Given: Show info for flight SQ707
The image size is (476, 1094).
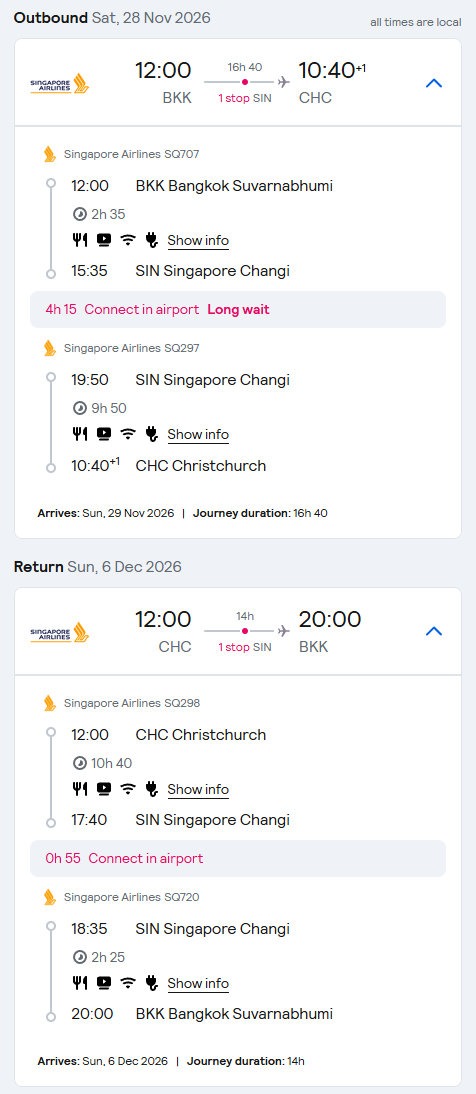Looking at the screenshot, I should (x=198, y=241).
